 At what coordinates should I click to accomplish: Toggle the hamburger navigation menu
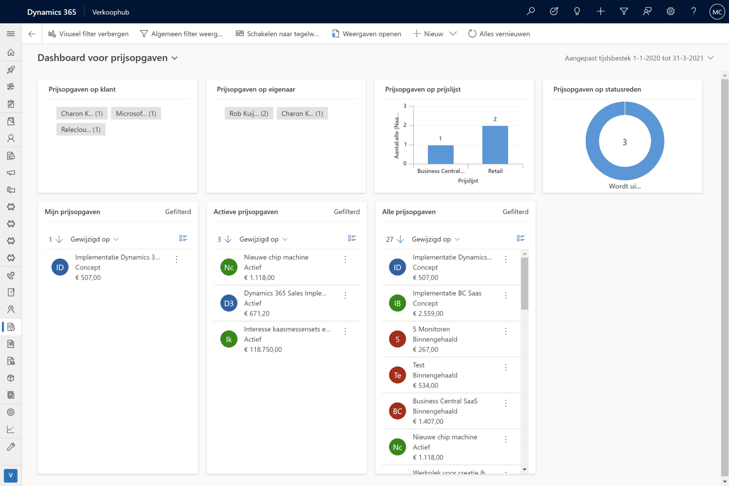pos(11,33)
